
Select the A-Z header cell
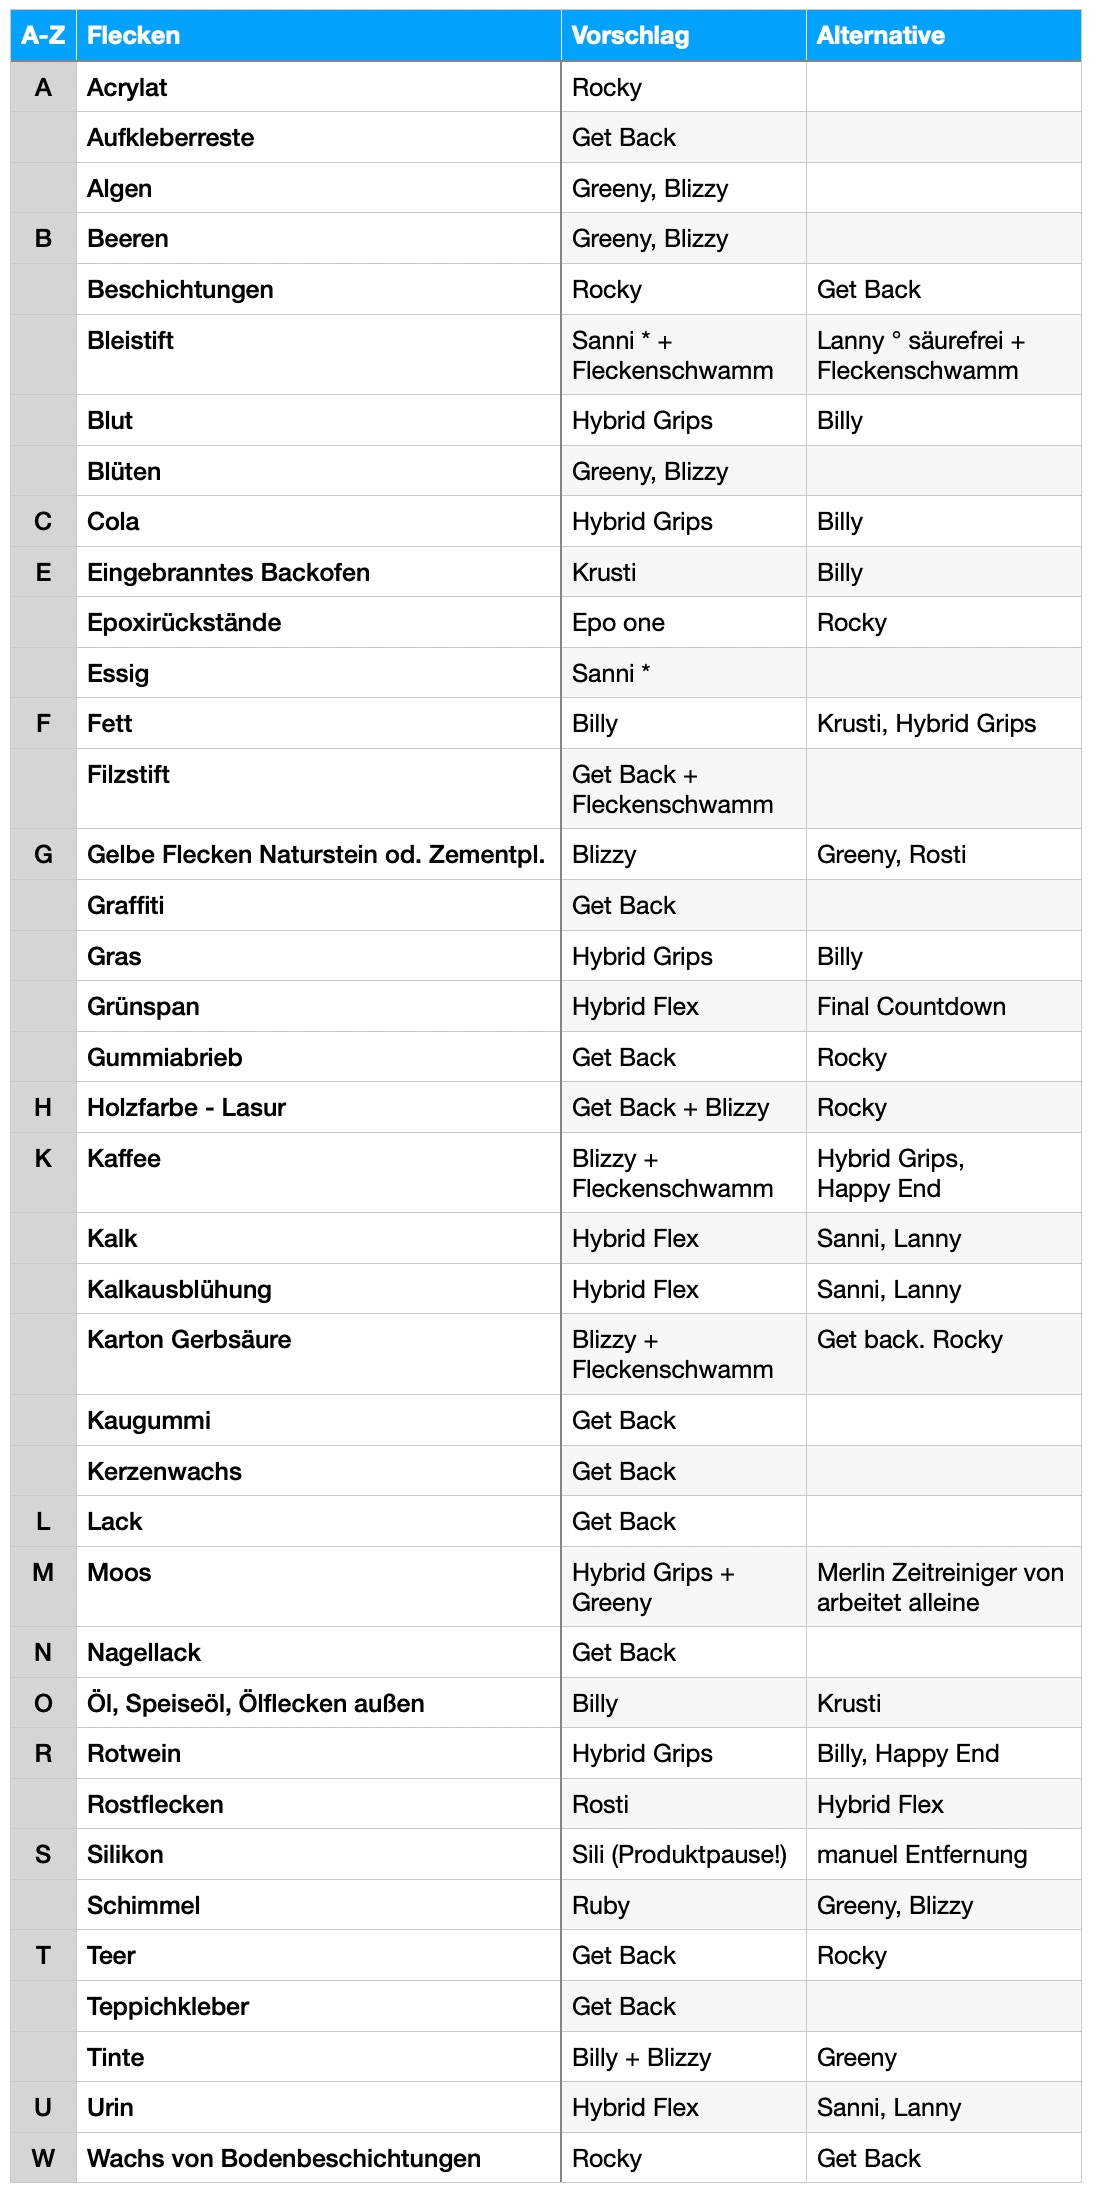click(x=43, y=36)
